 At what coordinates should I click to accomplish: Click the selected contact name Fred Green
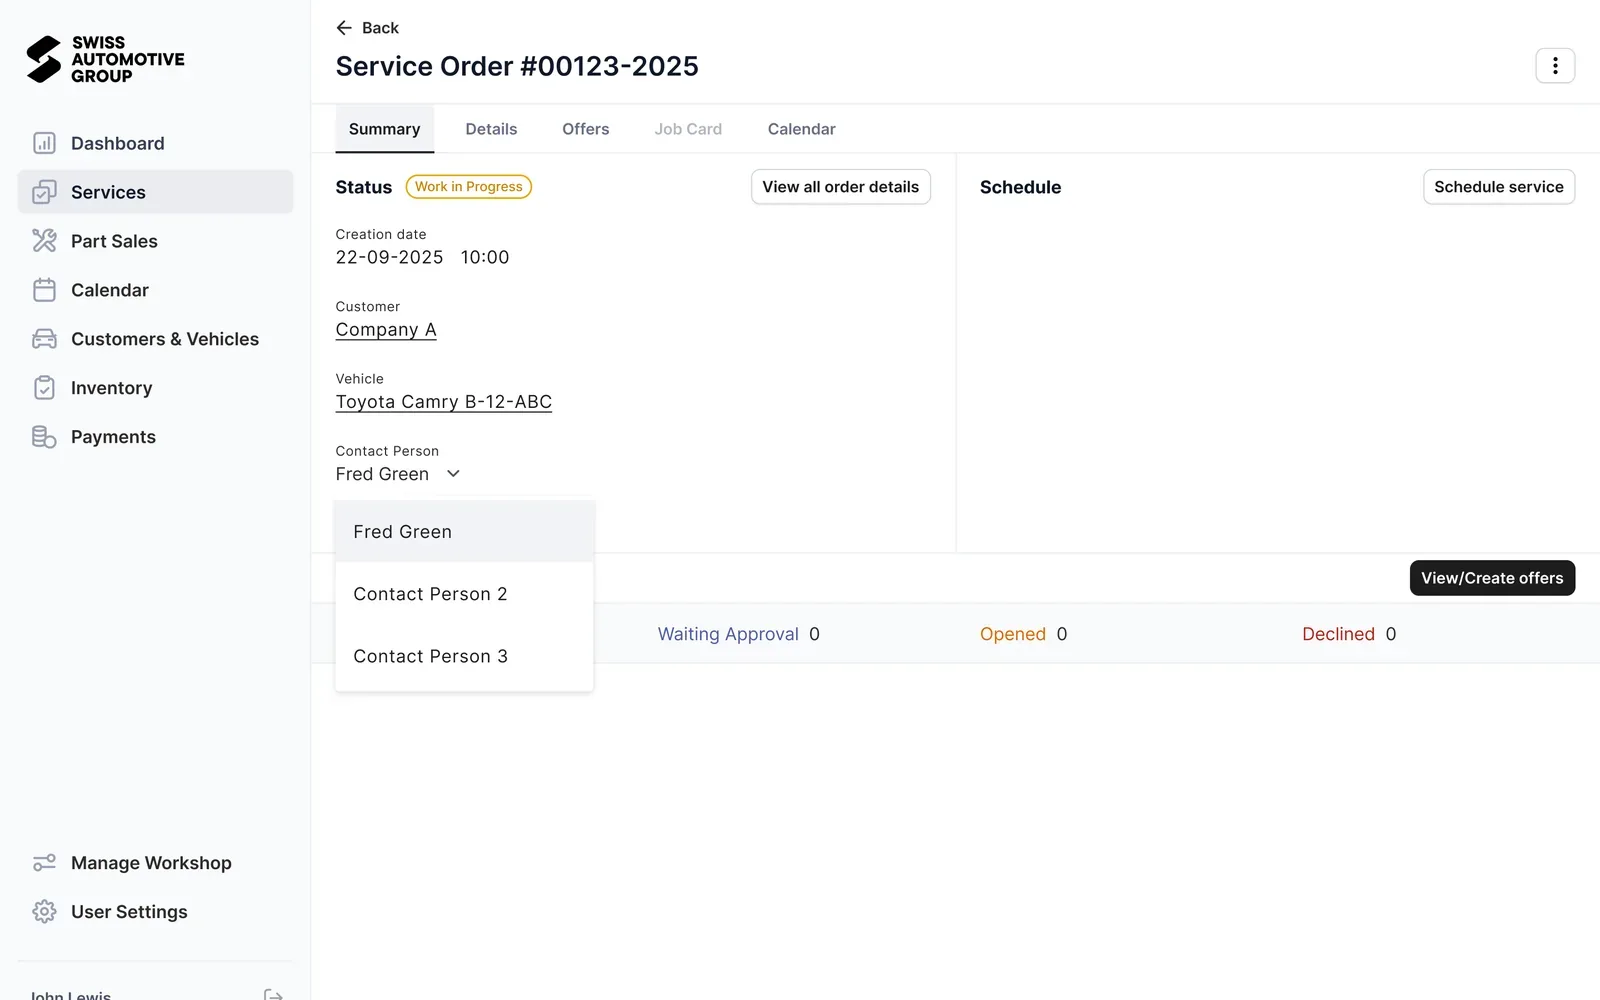pos(382,474)
